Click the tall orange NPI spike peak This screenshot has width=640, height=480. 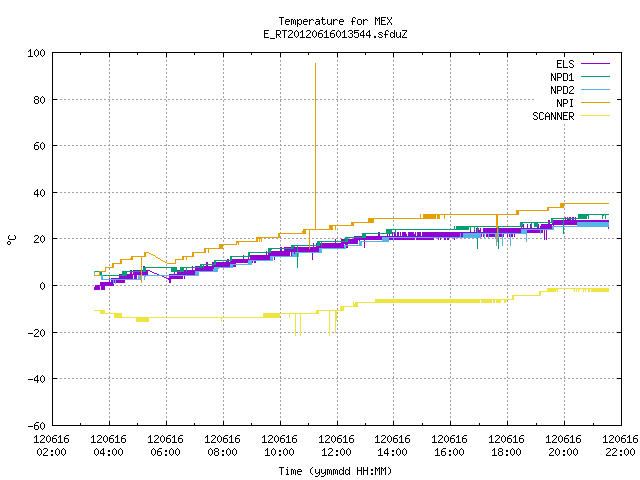coord(315,64)
